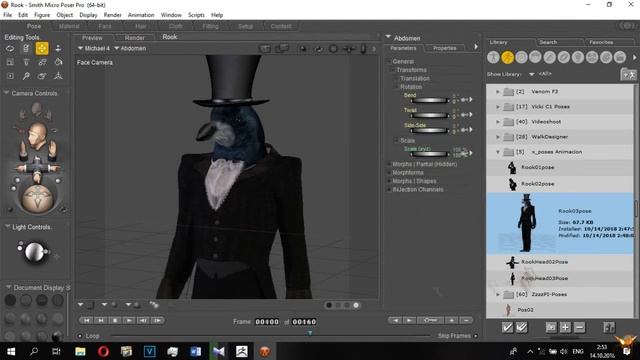Open the Faces library category icon
Screen dimensions: 640x360
(x=521, y=58)
